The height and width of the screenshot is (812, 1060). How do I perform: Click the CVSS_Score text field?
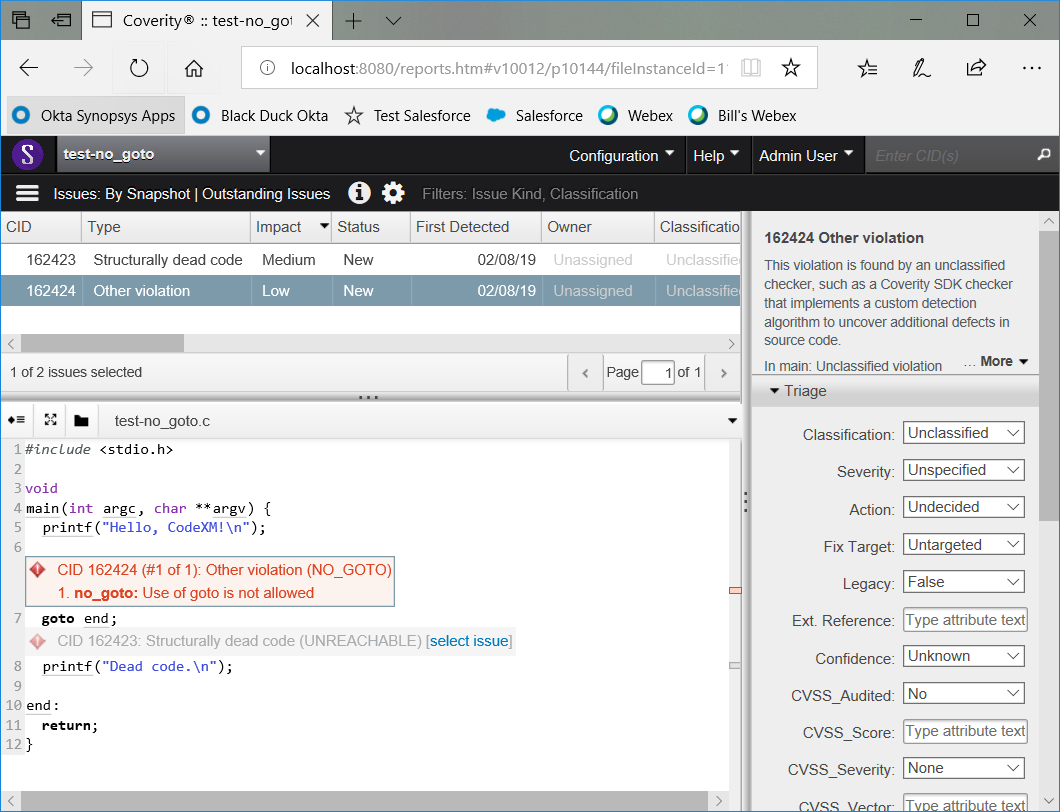click(965, 732)
